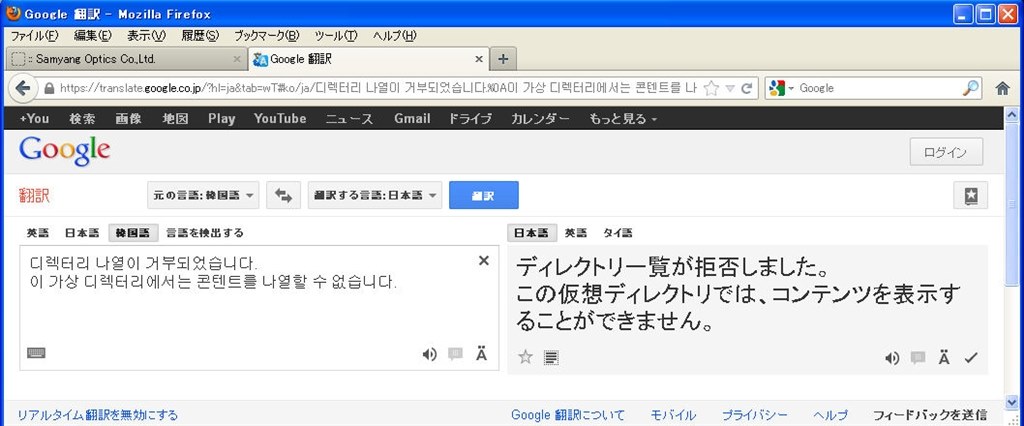This screenshot has height=426, width=1024.
Task: Listen to the Japanese translation audio
Action: [891, 358]
